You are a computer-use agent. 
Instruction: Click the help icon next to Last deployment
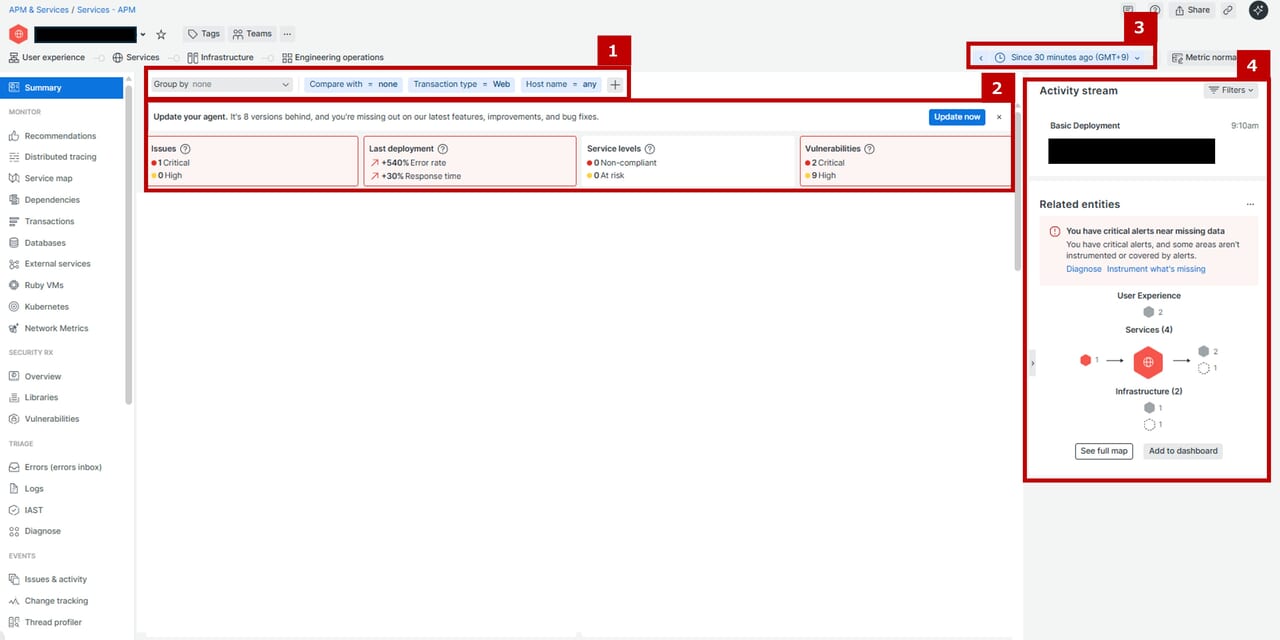[442, 149]
